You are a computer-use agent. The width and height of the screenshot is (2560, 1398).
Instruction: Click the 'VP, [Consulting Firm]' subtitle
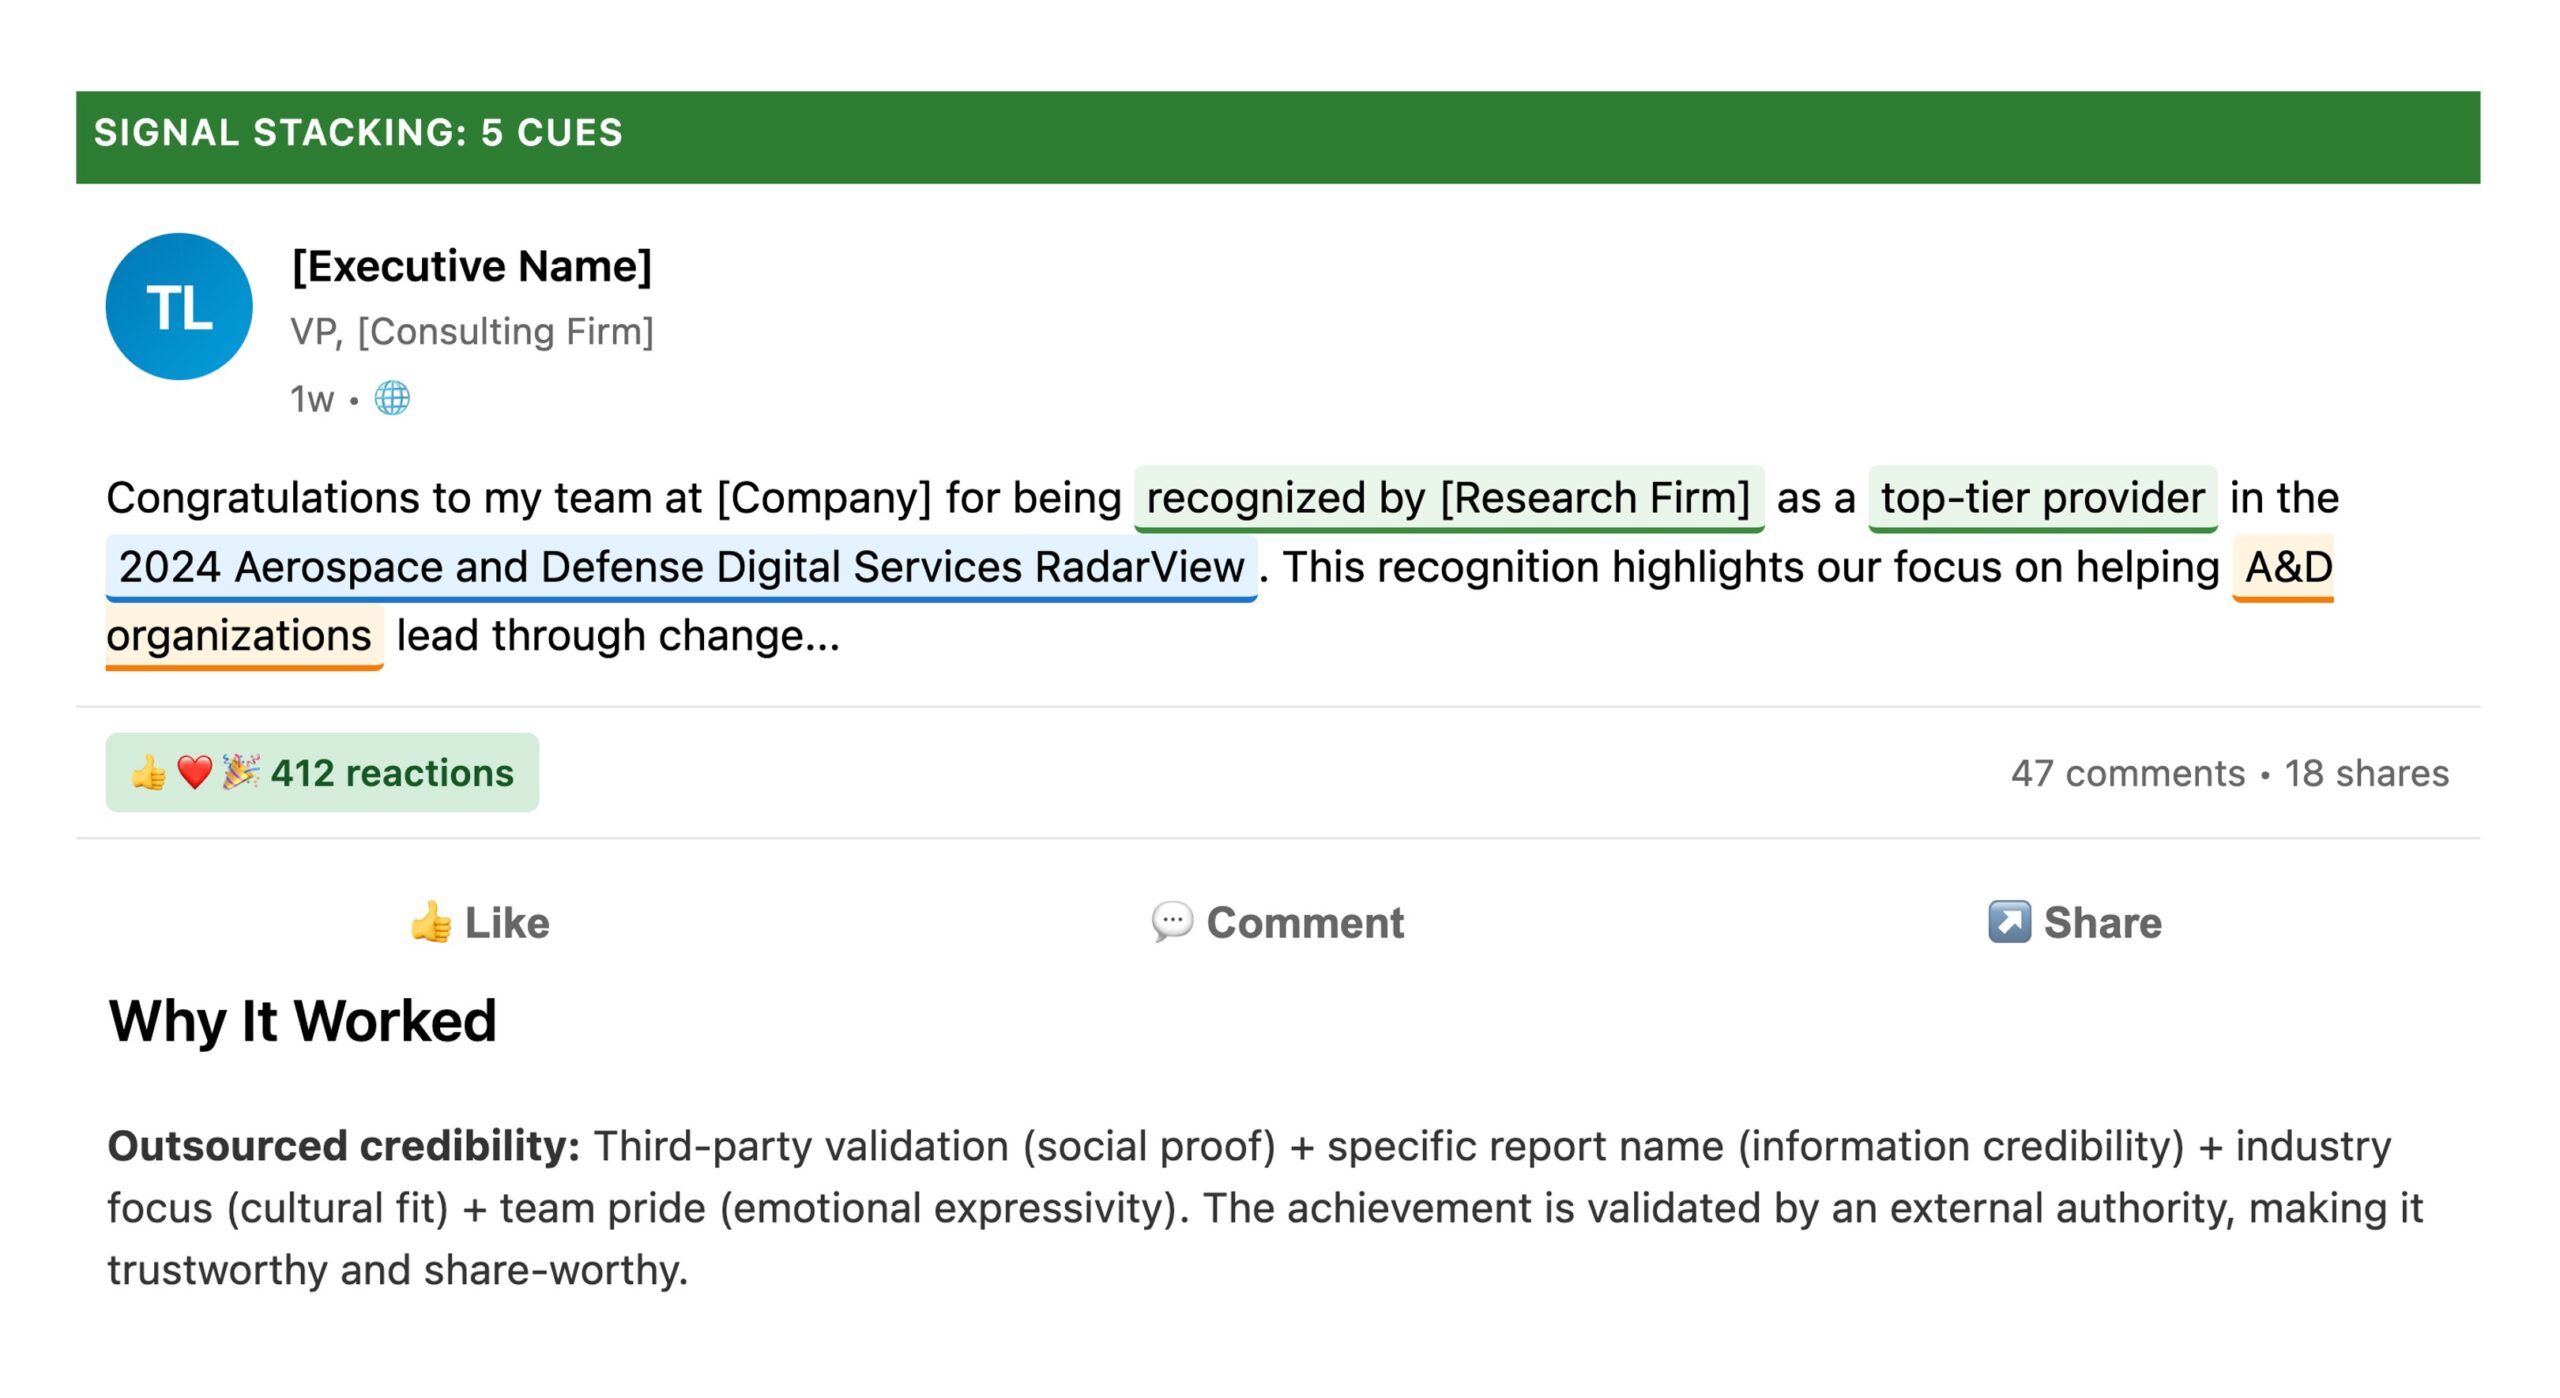click(x=472, y=331)
